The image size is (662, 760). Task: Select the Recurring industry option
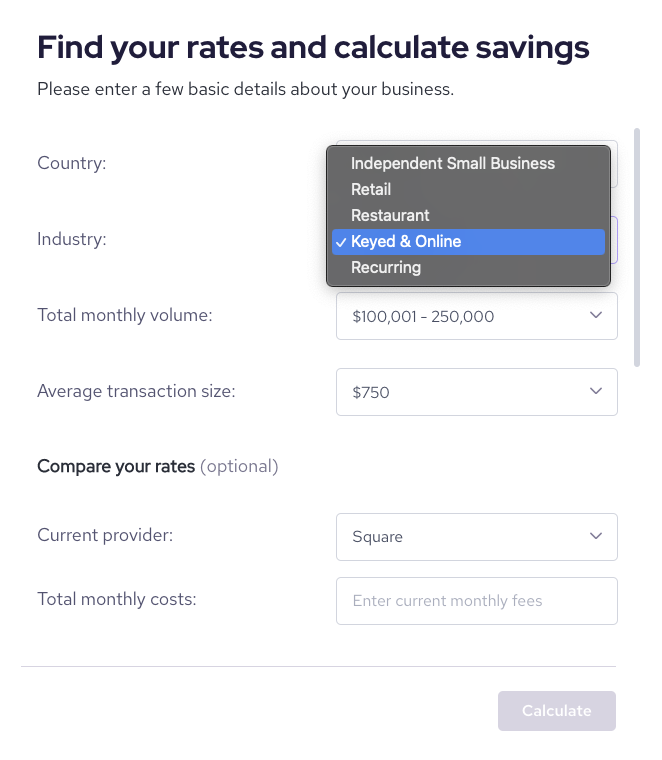386,267
